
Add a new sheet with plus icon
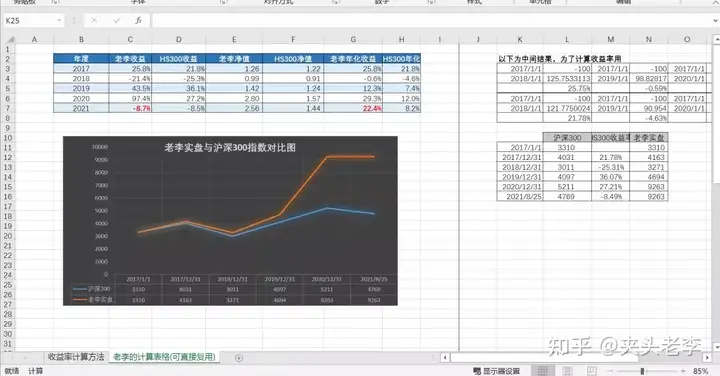point(239,358)
